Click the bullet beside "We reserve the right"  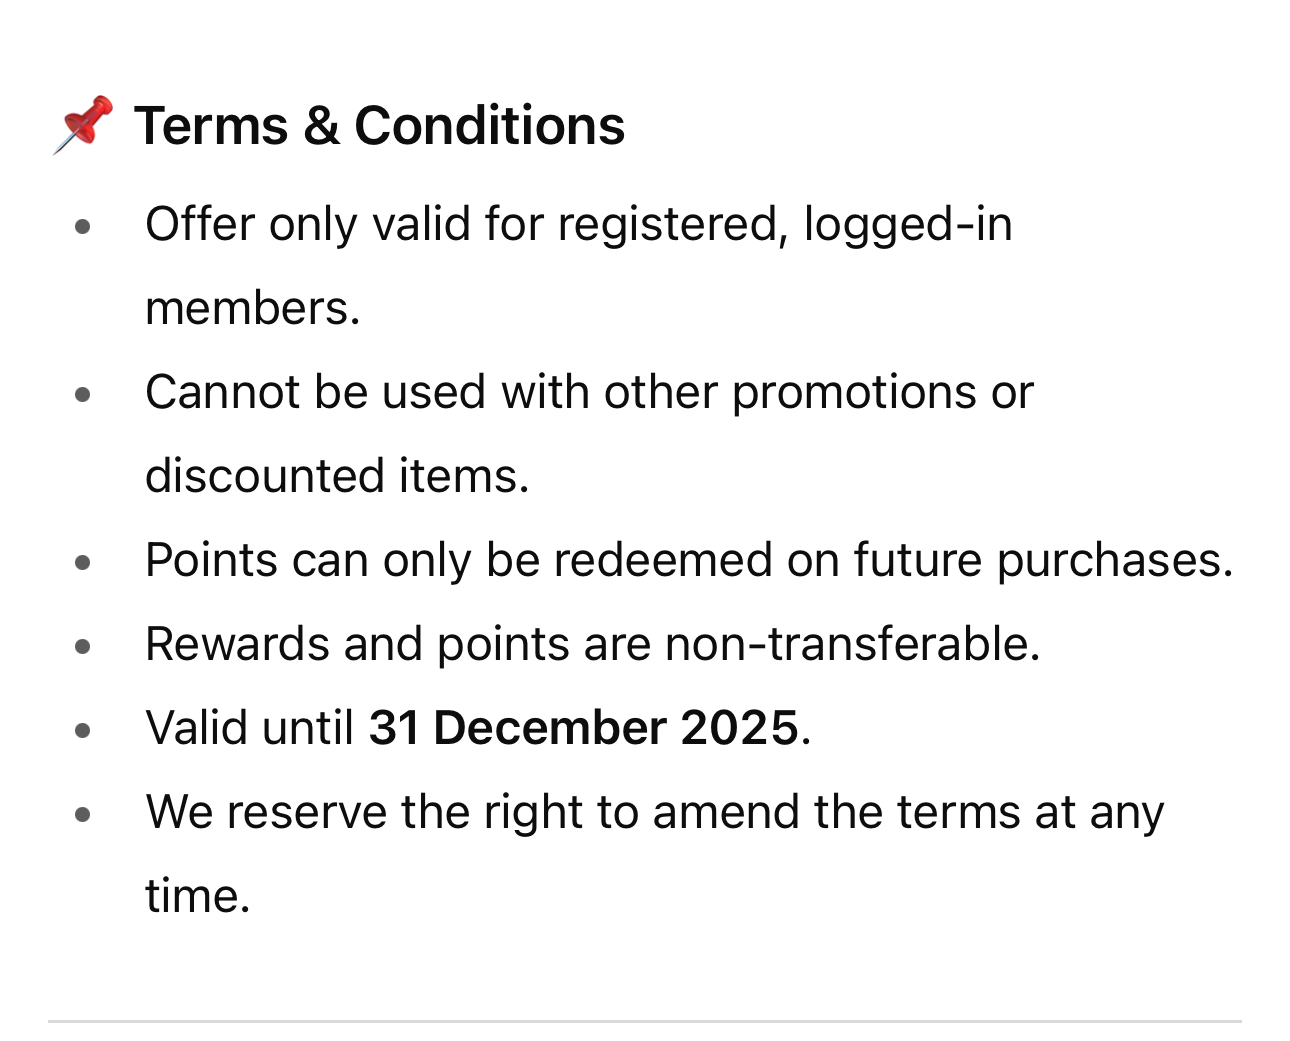(x=83, y=815)
